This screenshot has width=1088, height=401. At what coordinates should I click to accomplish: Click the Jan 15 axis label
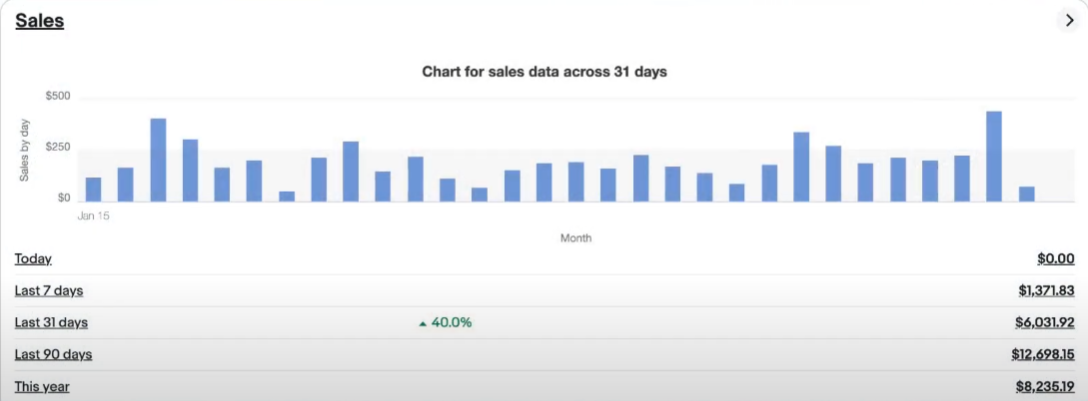[94, 215]
